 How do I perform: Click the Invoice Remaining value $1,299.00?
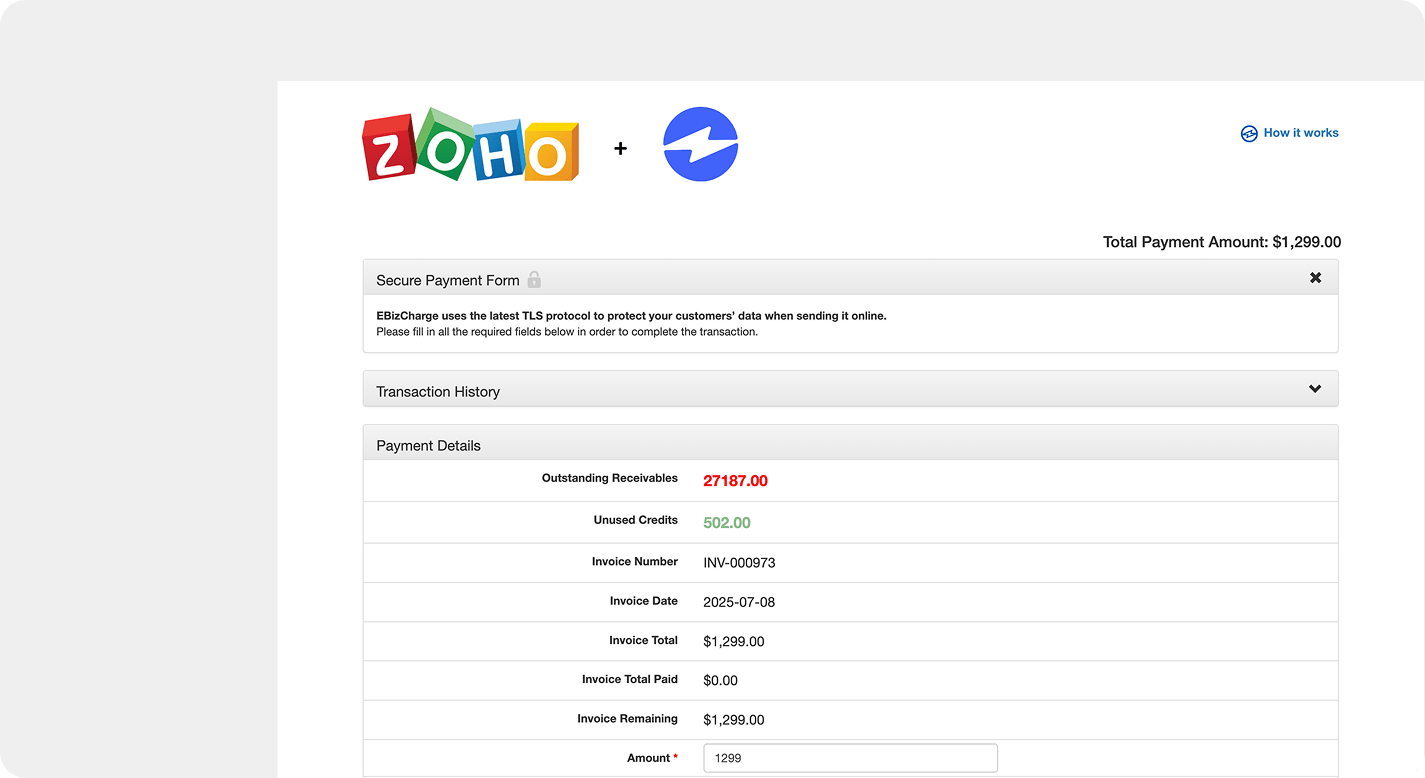(734, 720)
